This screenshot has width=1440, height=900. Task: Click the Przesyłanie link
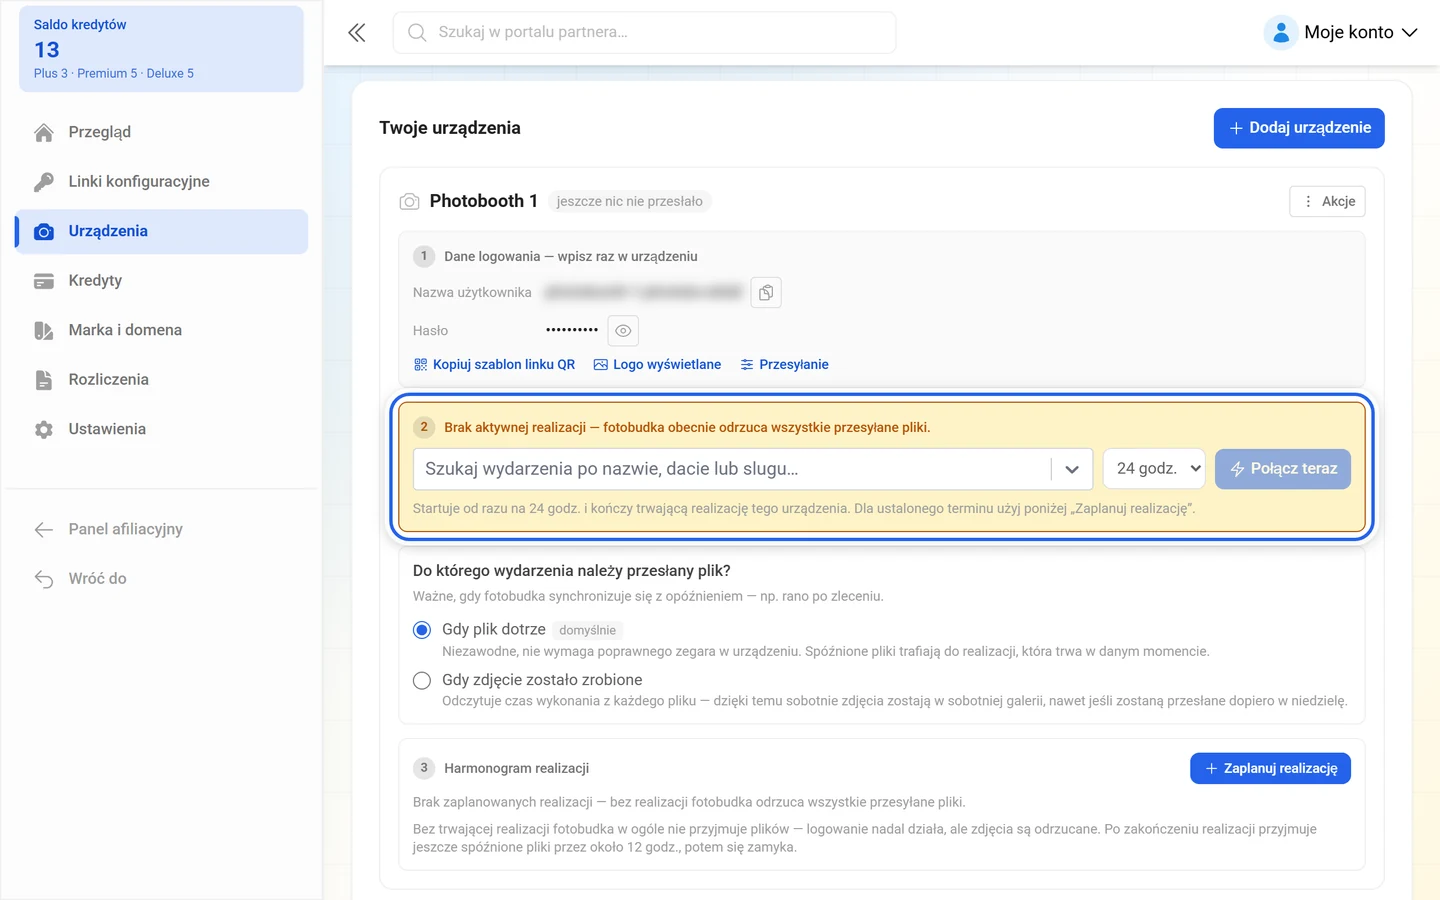tap(785, 365)
